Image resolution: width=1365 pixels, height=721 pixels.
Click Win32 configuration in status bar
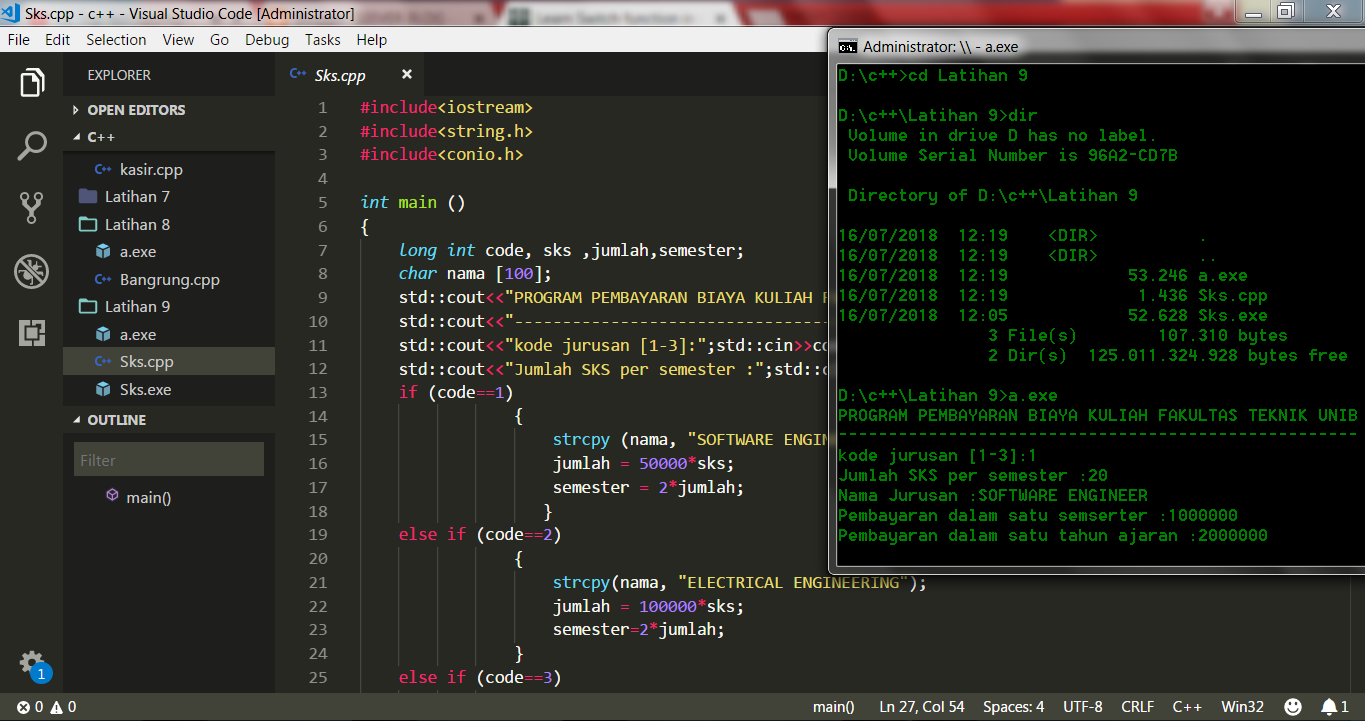pyautogui.click(x=1242, y=707)
